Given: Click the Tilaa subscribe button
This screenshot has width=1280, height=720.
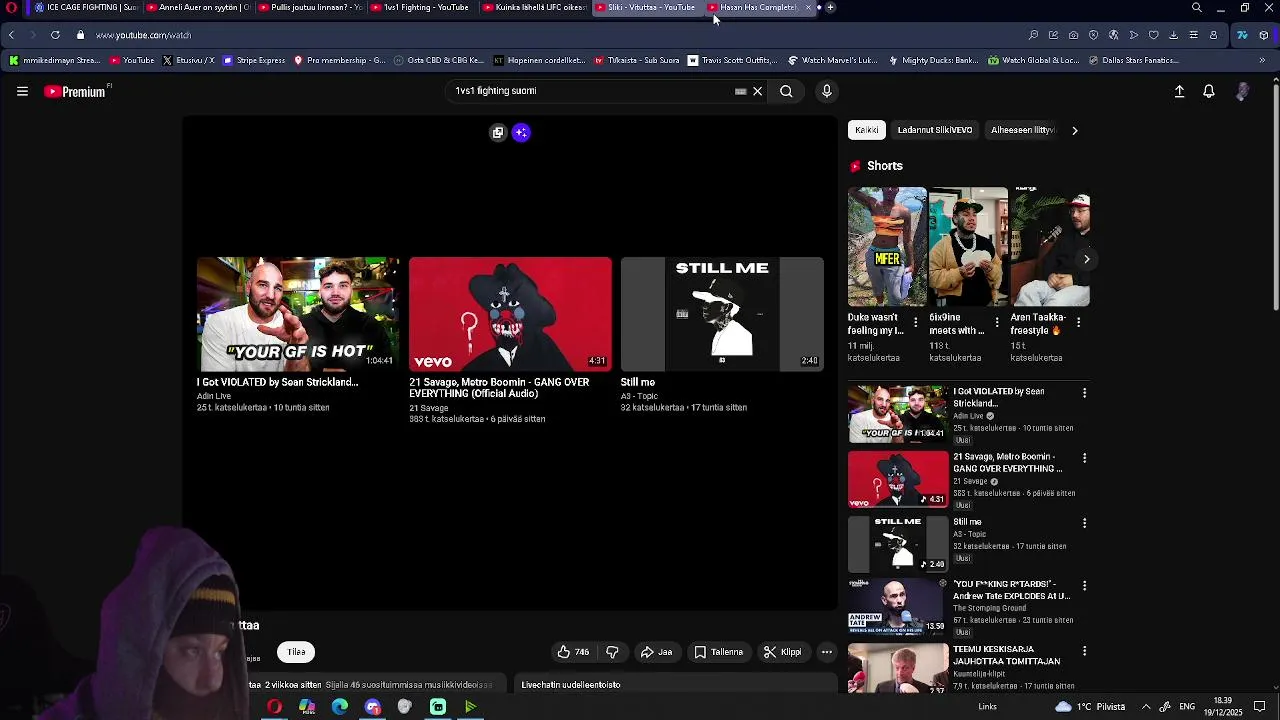Looking at the screenshot, I should (296, 652).
